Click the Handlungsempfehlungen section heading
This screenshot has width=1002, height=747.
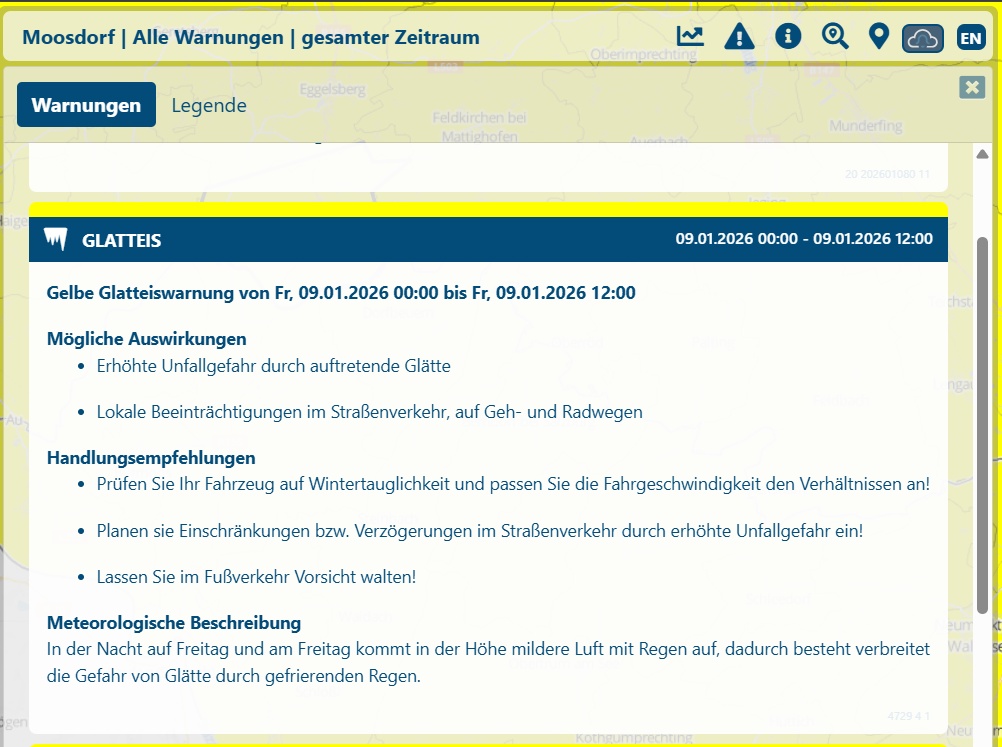(151, 458)
